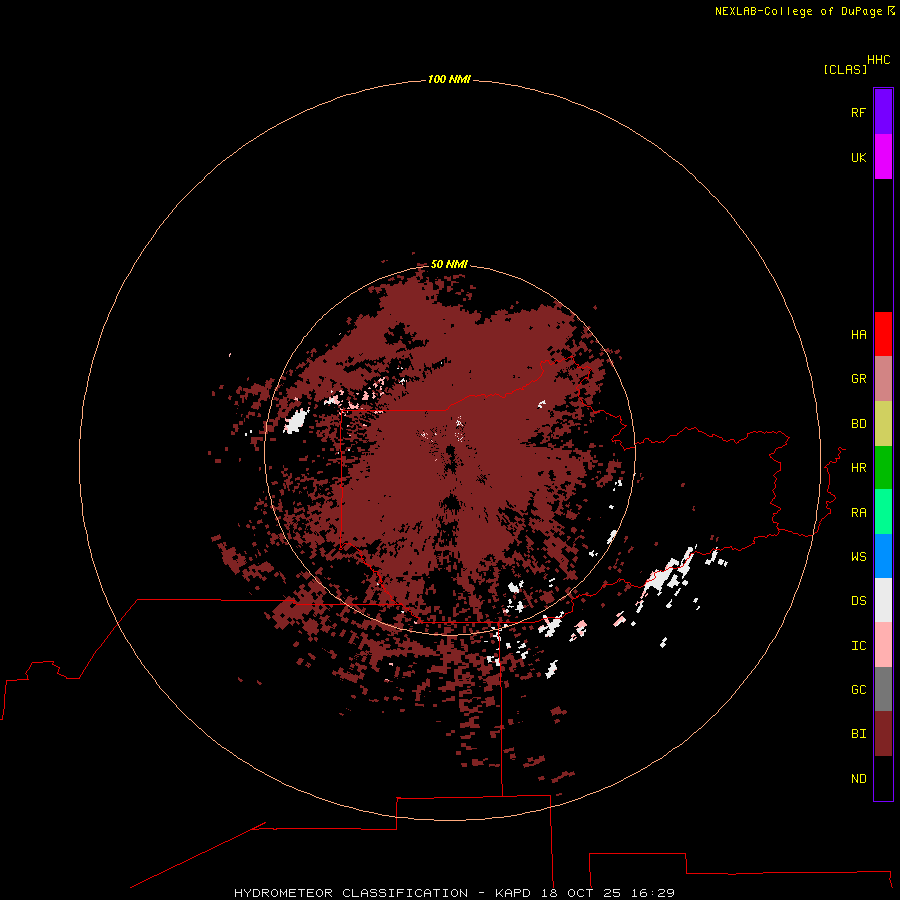
Task: Click the BI legend label
Action: [x=858, y=734]
